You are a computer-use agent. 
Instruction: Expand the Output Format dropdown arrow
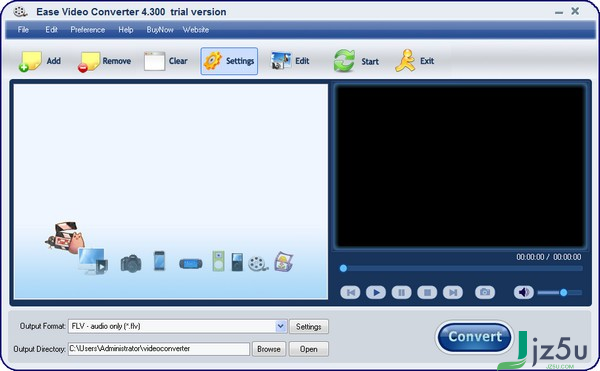click(280, 326)
